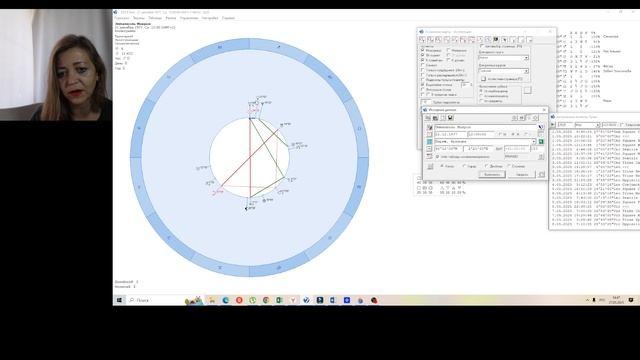Click the teal atlas icon left of place field
This screenshot has height=360, width=640.
429,142
